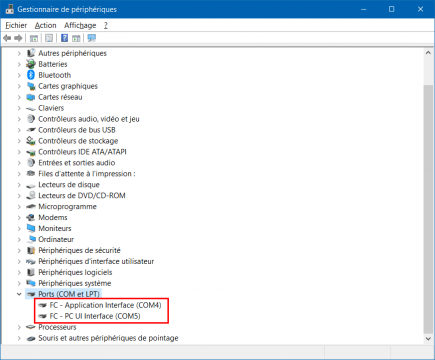435x360 pixels.
Task: Expand the Contrôleurs de bus USB node
Action: click(19, 130)
